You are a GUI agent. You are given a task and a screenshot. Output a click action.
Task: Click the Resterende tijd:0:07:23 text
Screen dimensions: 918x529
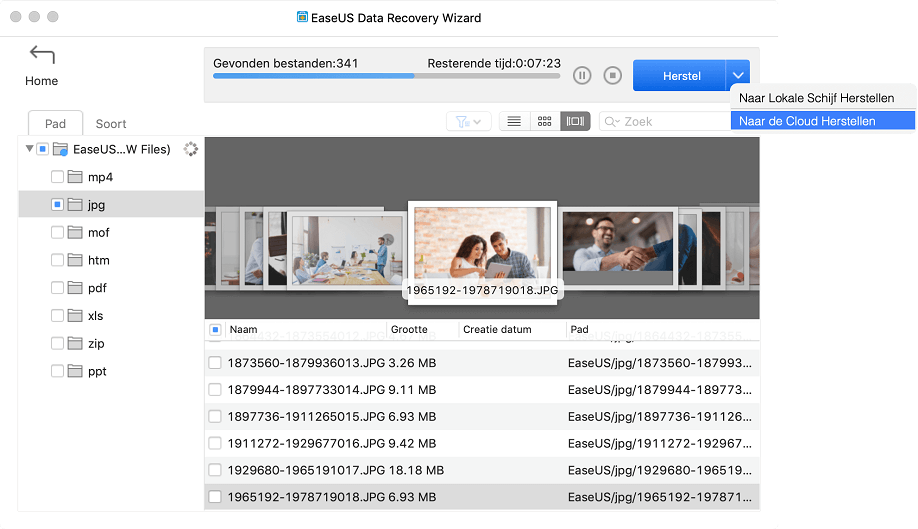coord(494,63)
